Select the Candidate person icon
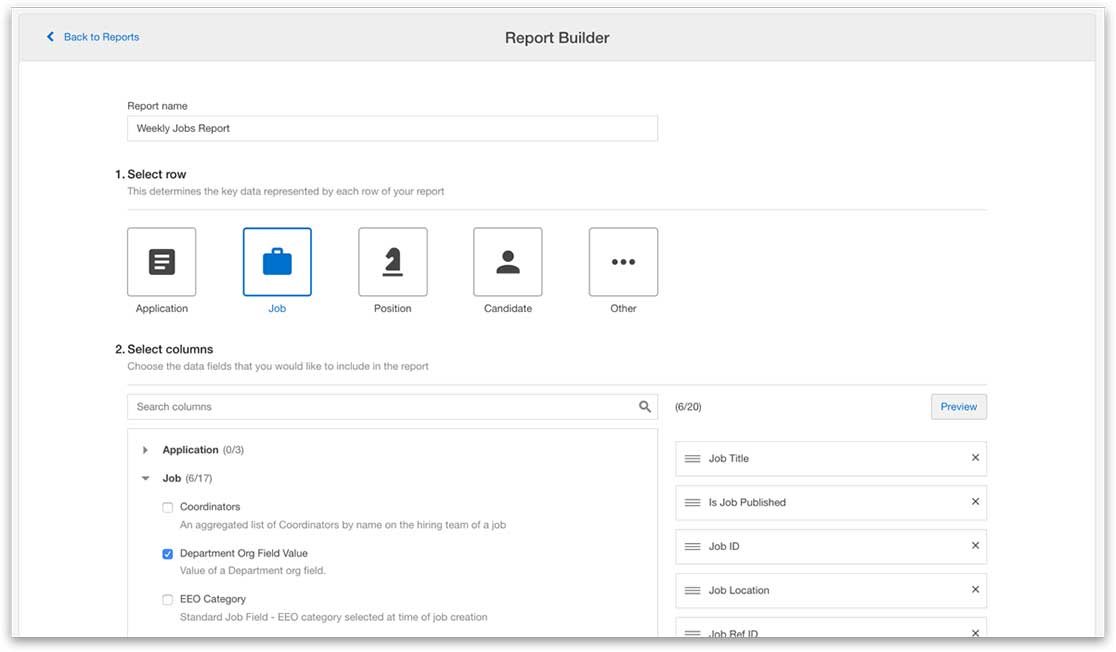Screen dimensions: 1116x652 (508, 262)
